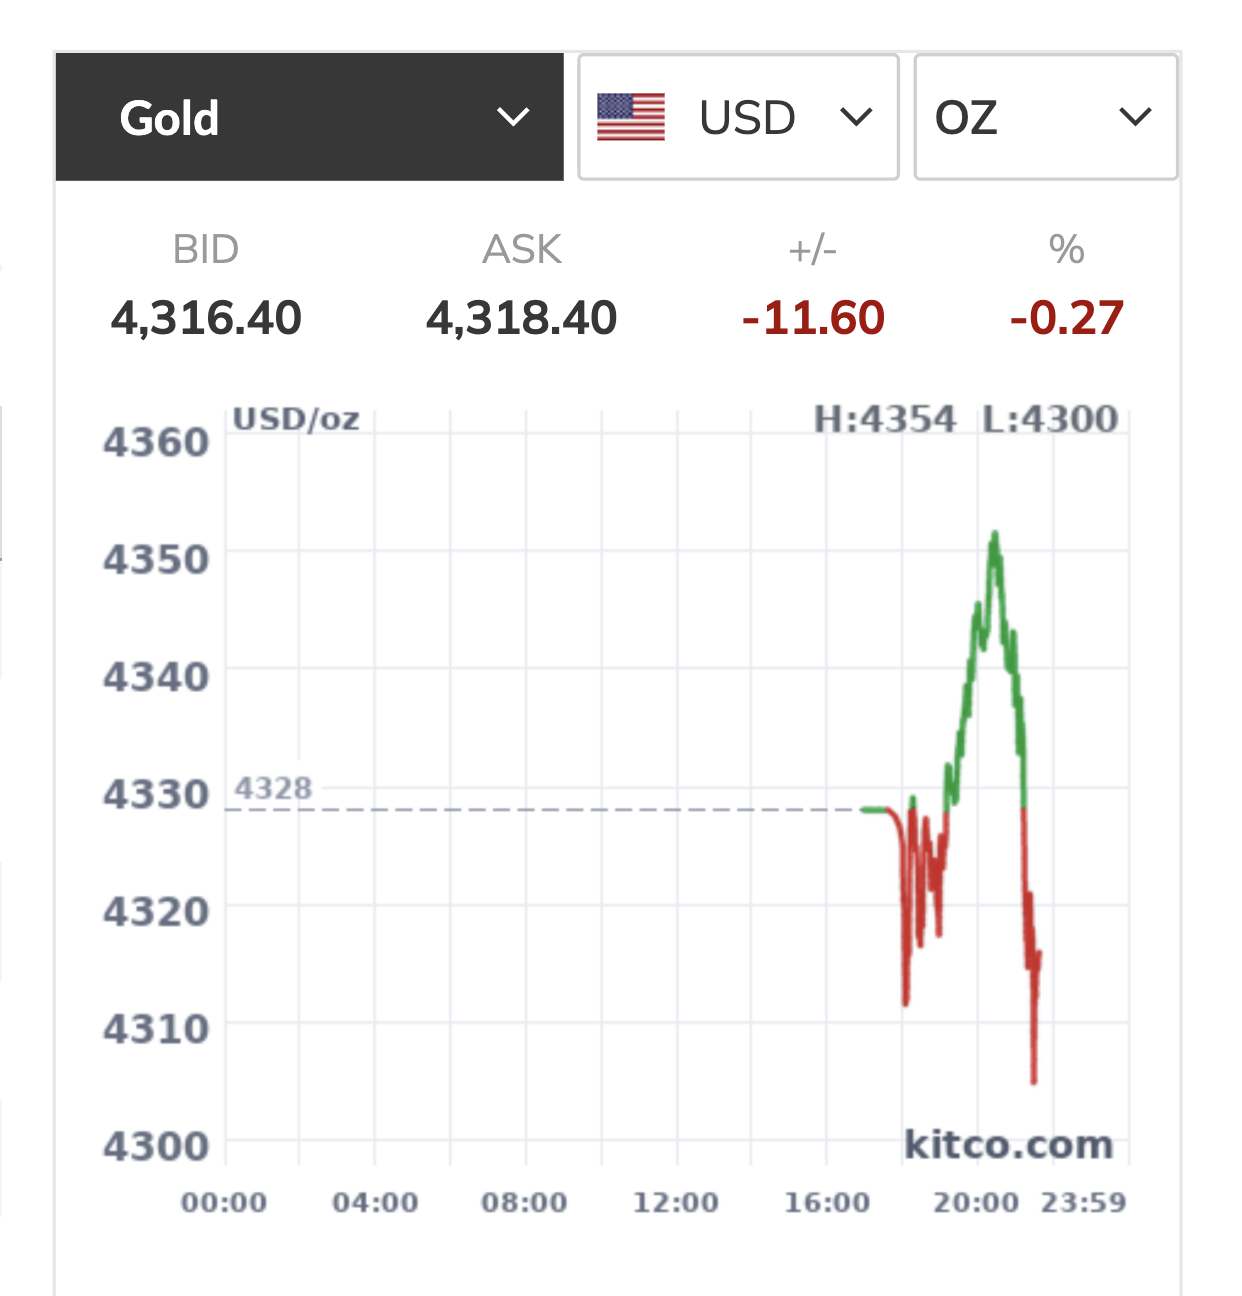This screenshot has width=1242, height=1296.
Task: Click the chevron arrow beside OZ
Action: point(1135,118)
